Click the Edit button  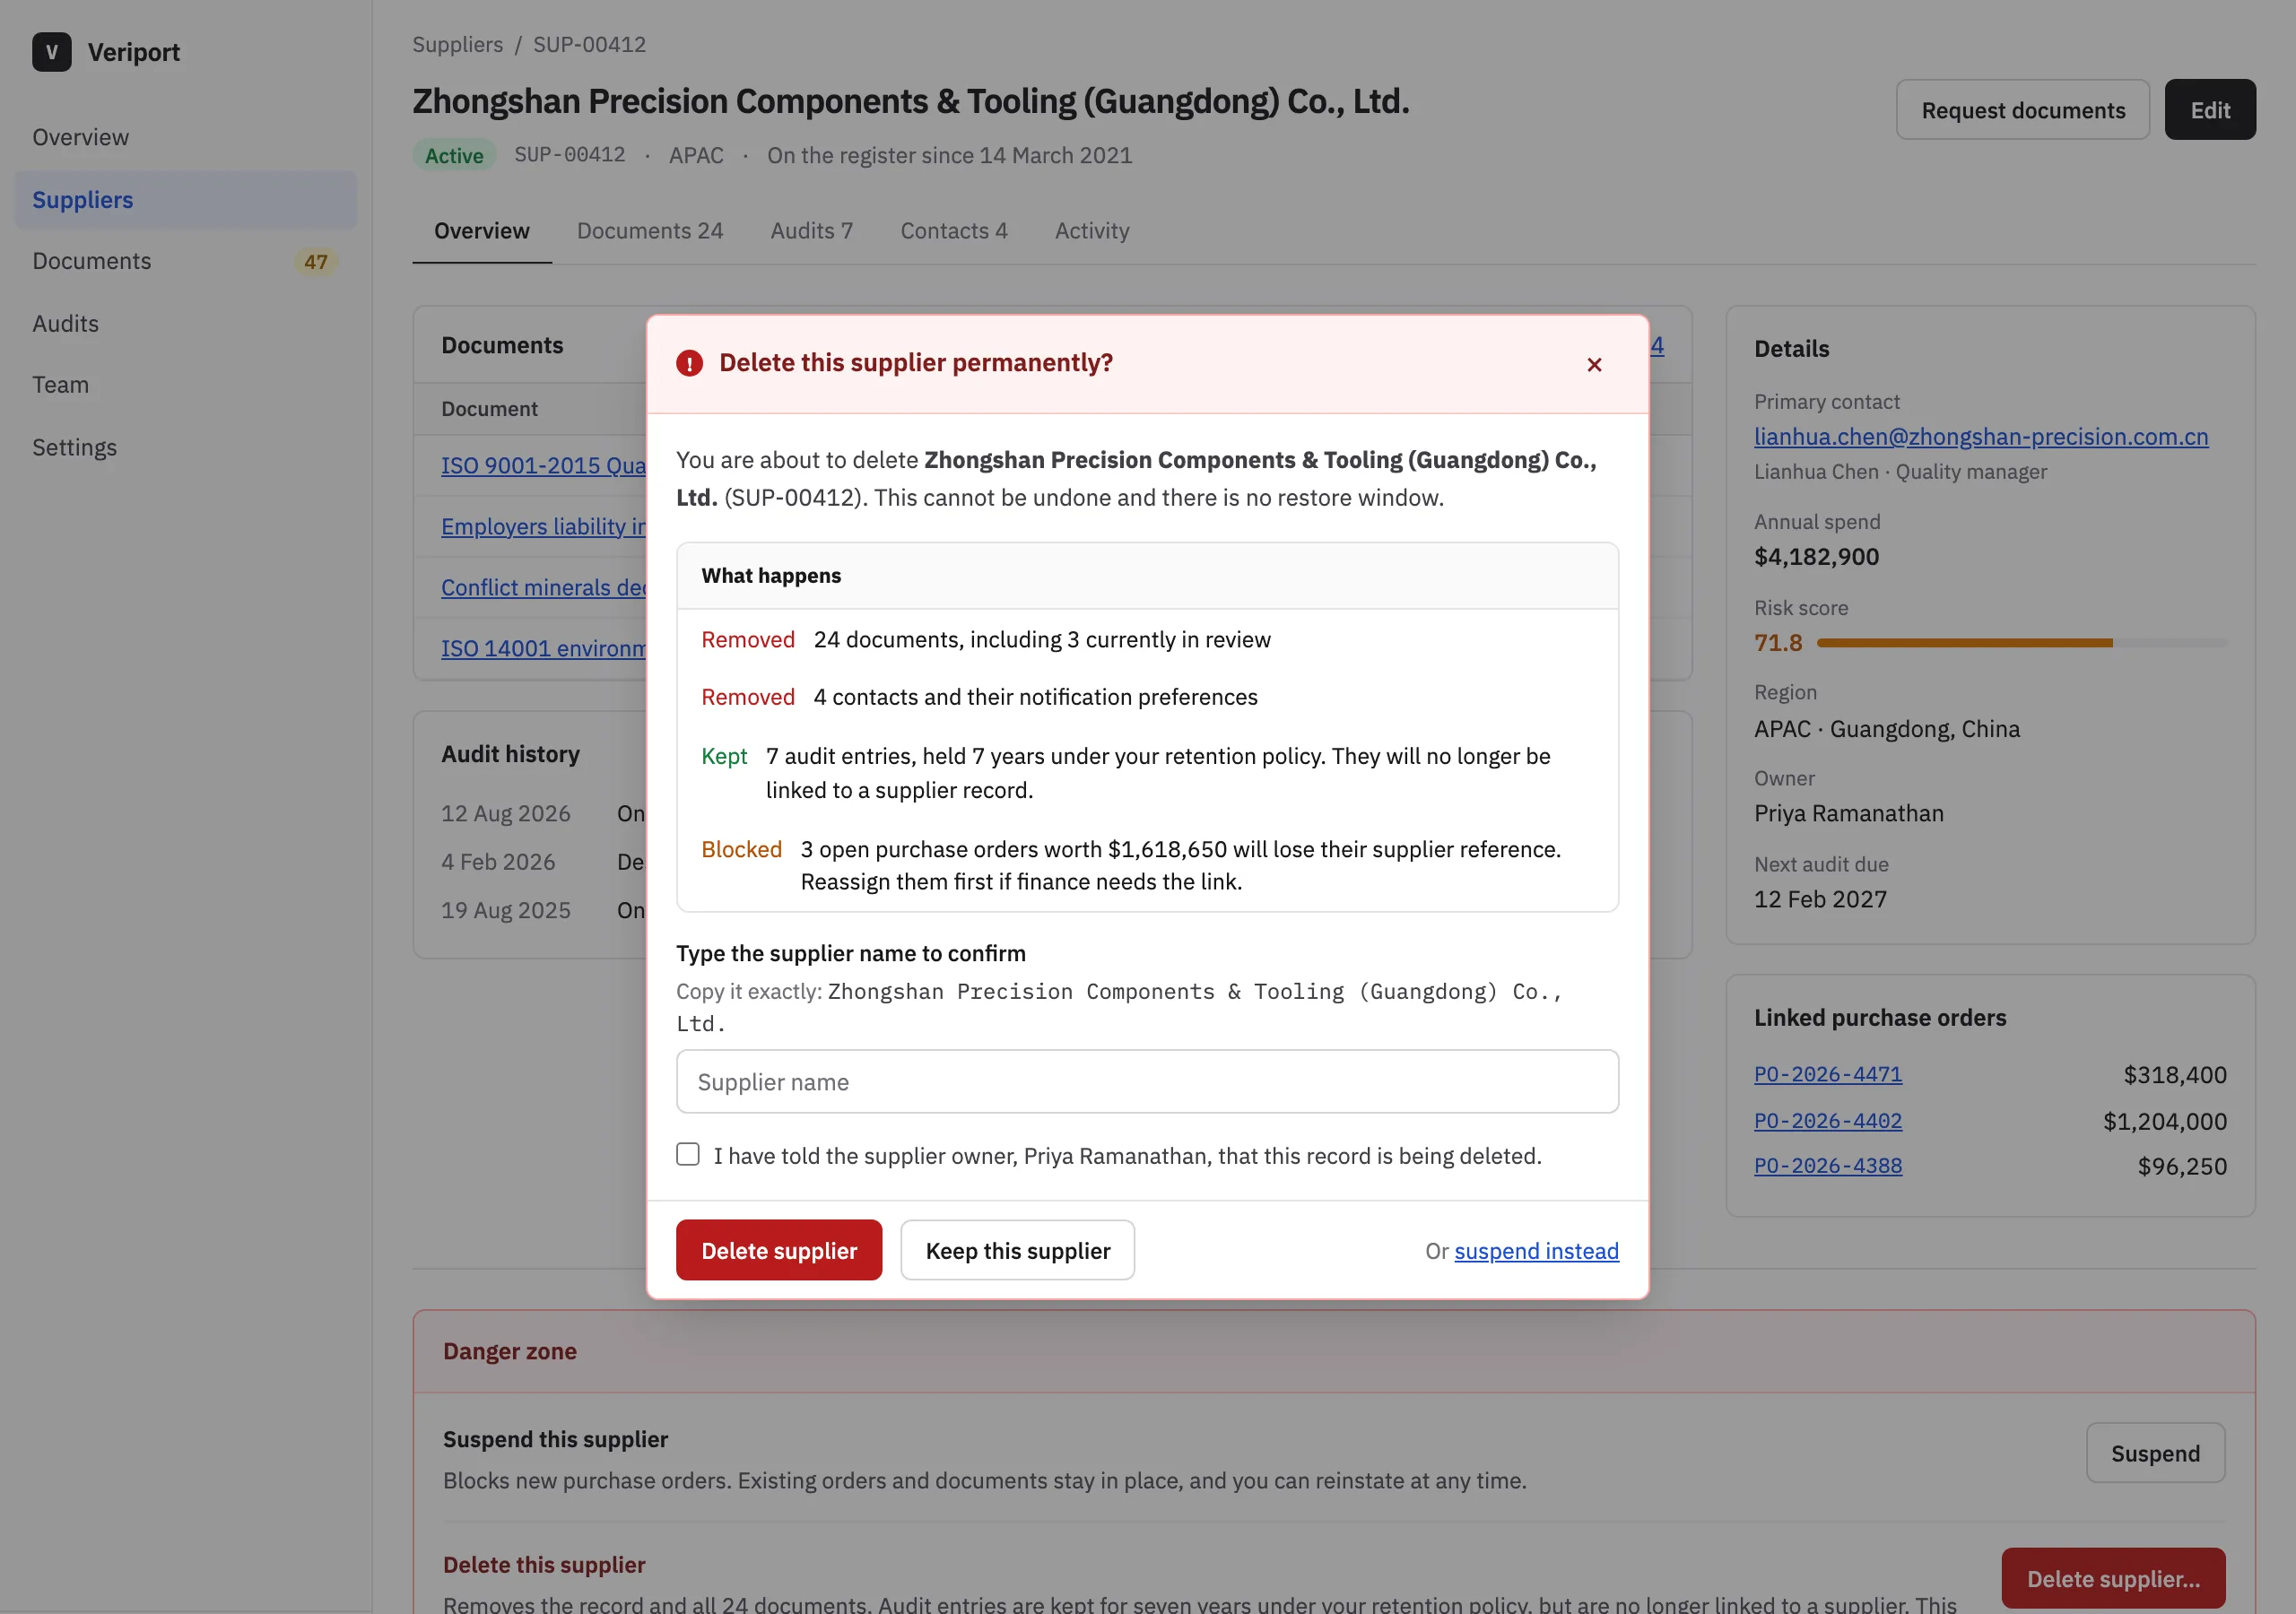(2210, 110)
